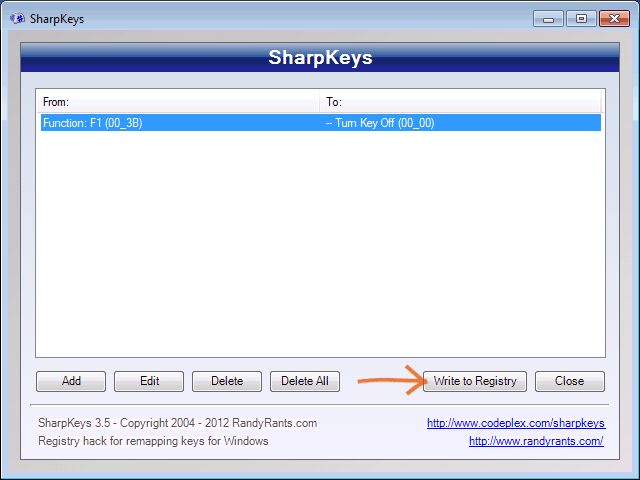Click empty space in the mappings list

click(x=320, y=250)
